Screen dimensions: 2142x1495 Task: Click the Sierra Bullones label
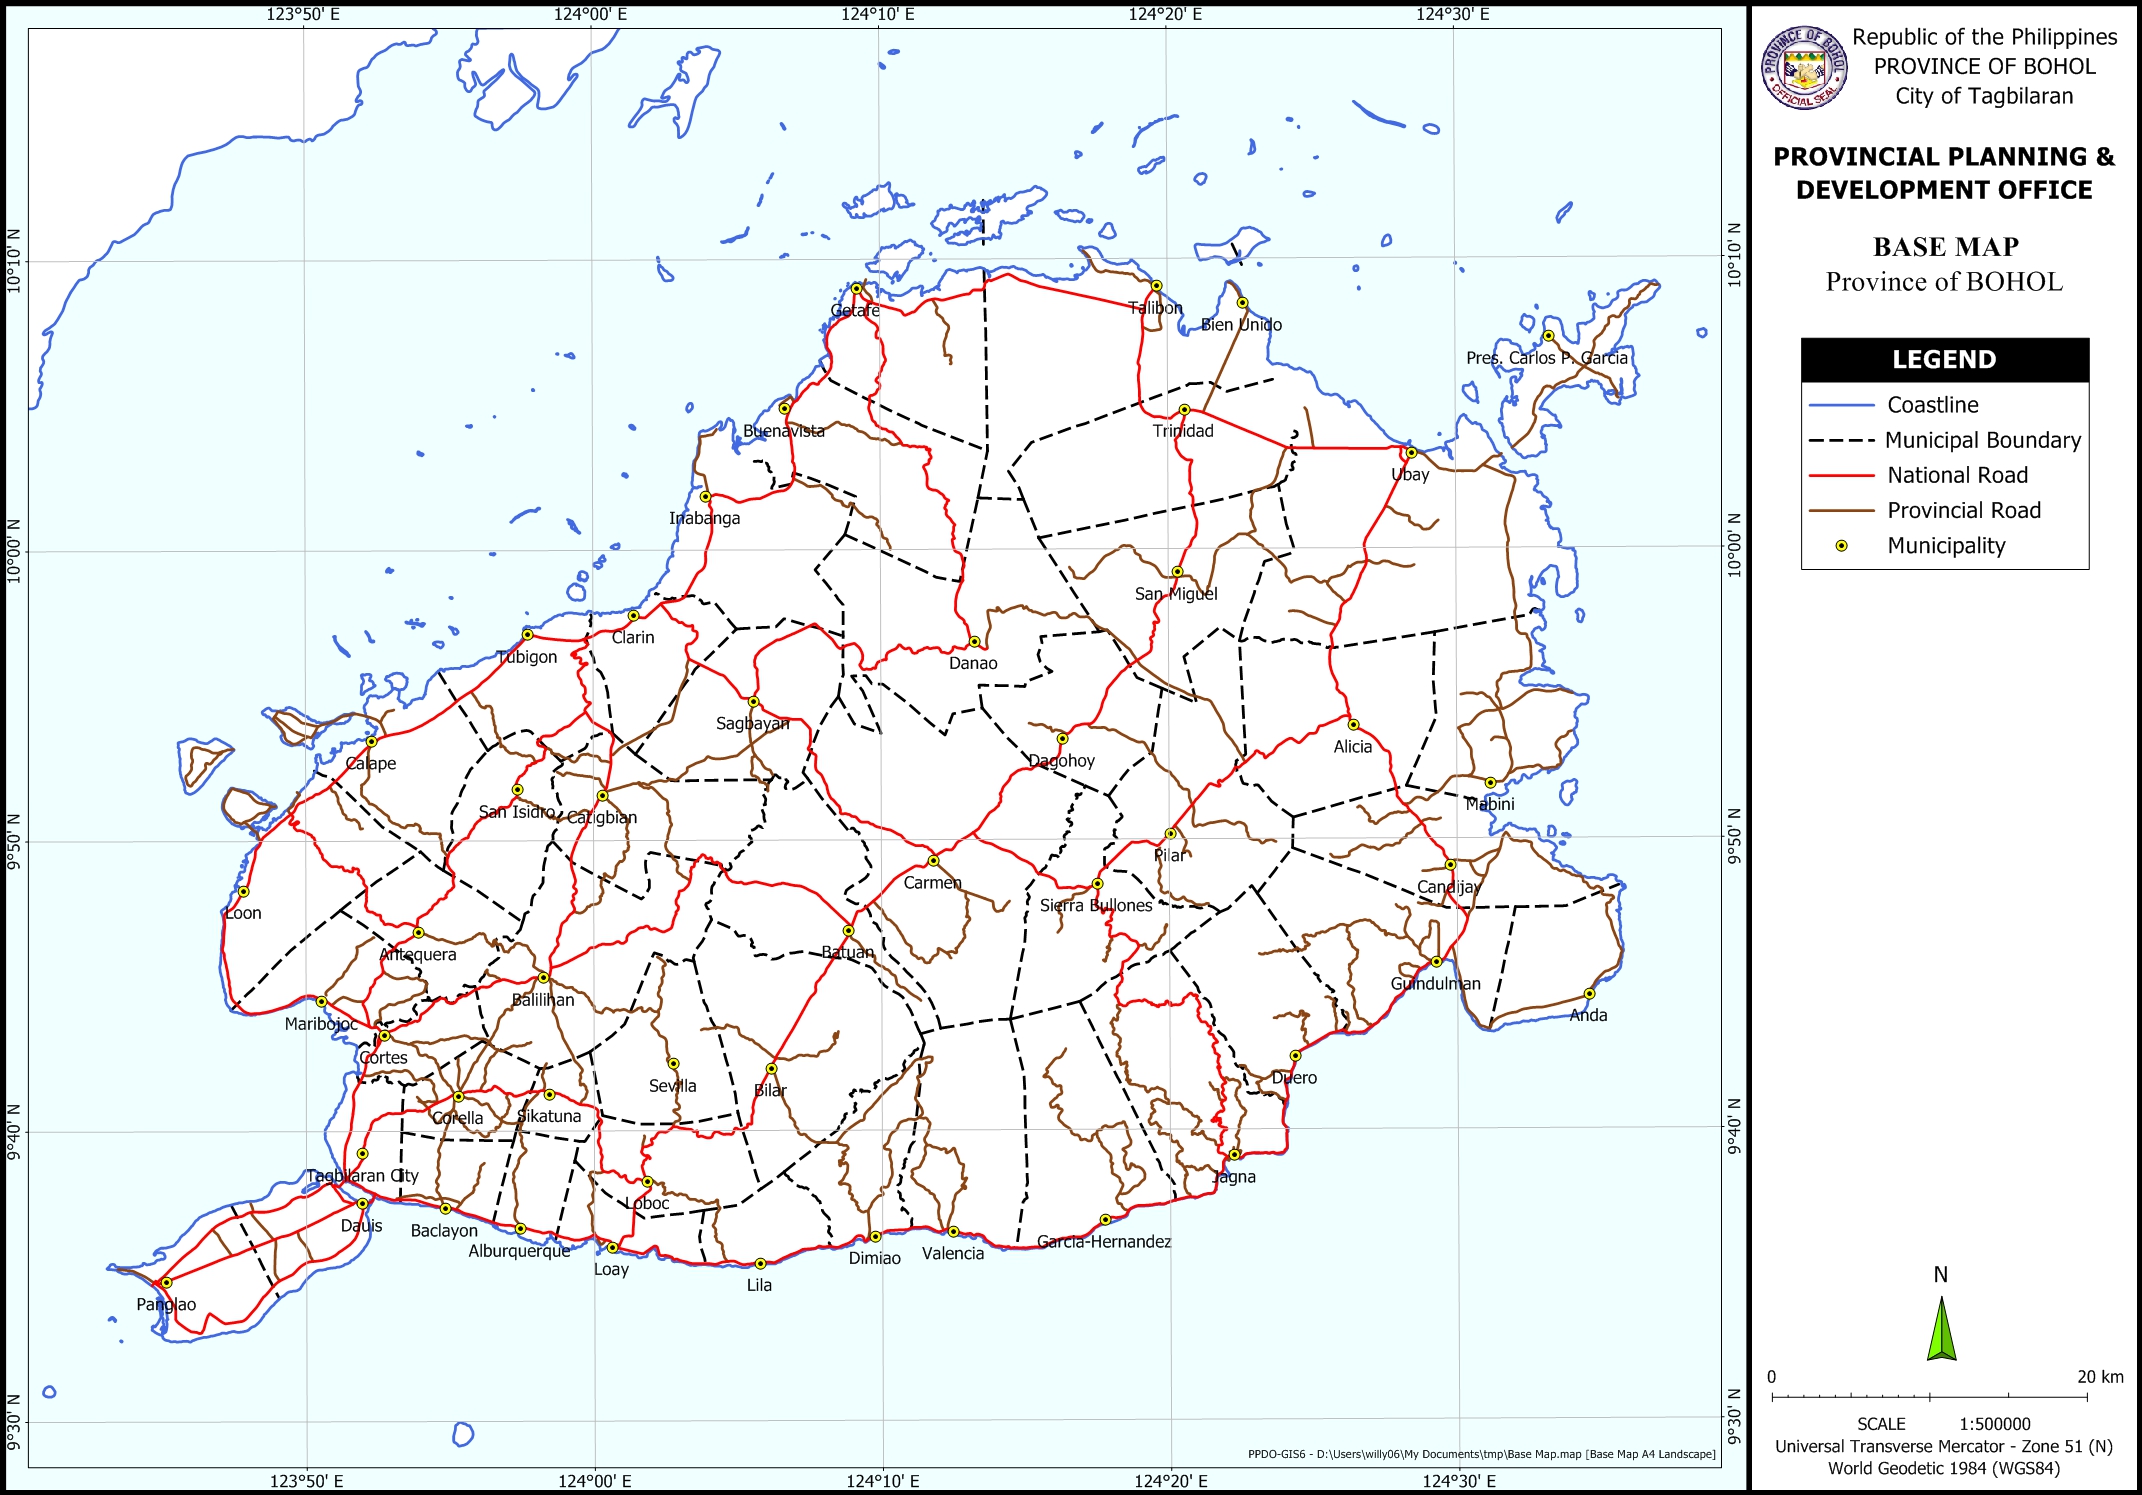point(1096,906)
